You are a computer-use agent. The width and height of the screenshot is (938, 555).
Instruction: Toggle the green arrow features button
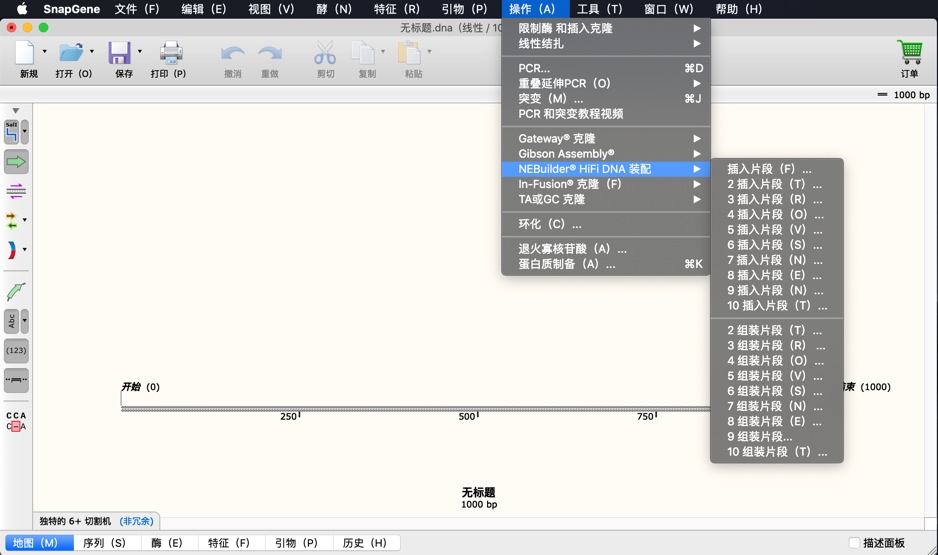[16, 161]
